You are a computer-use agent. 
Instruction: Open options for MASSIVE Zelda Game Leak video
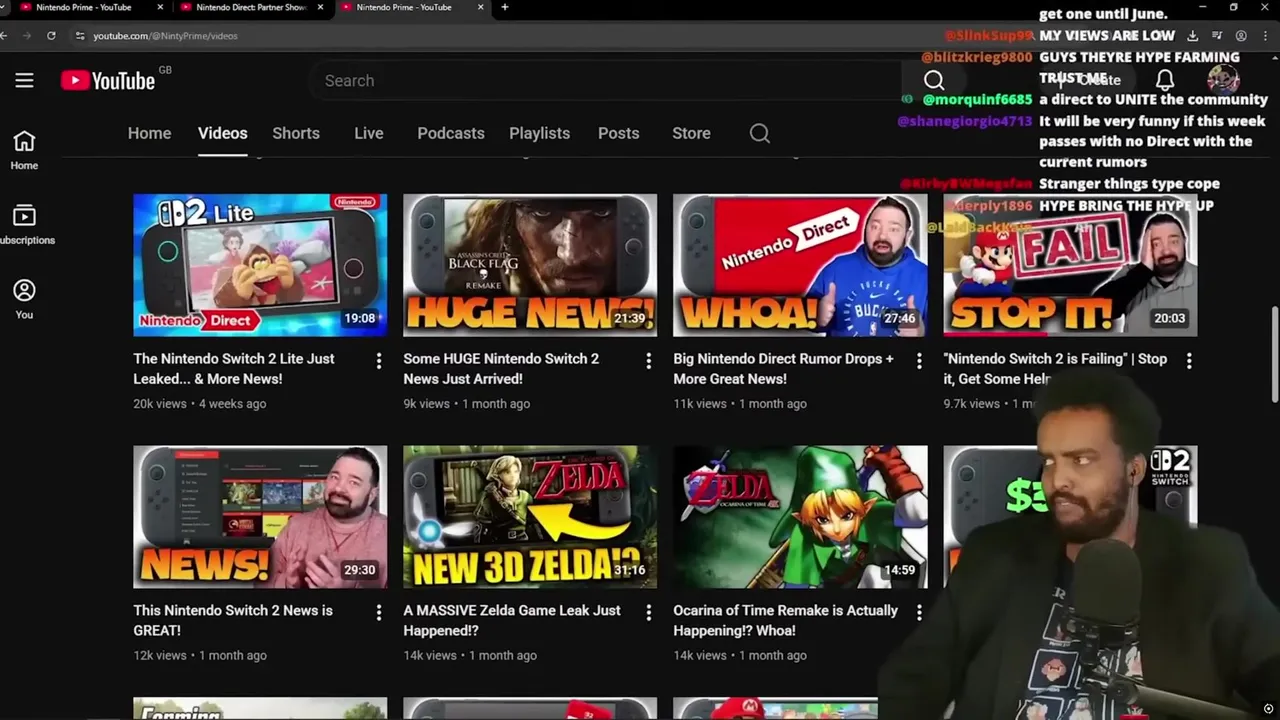tap(648, 612)
